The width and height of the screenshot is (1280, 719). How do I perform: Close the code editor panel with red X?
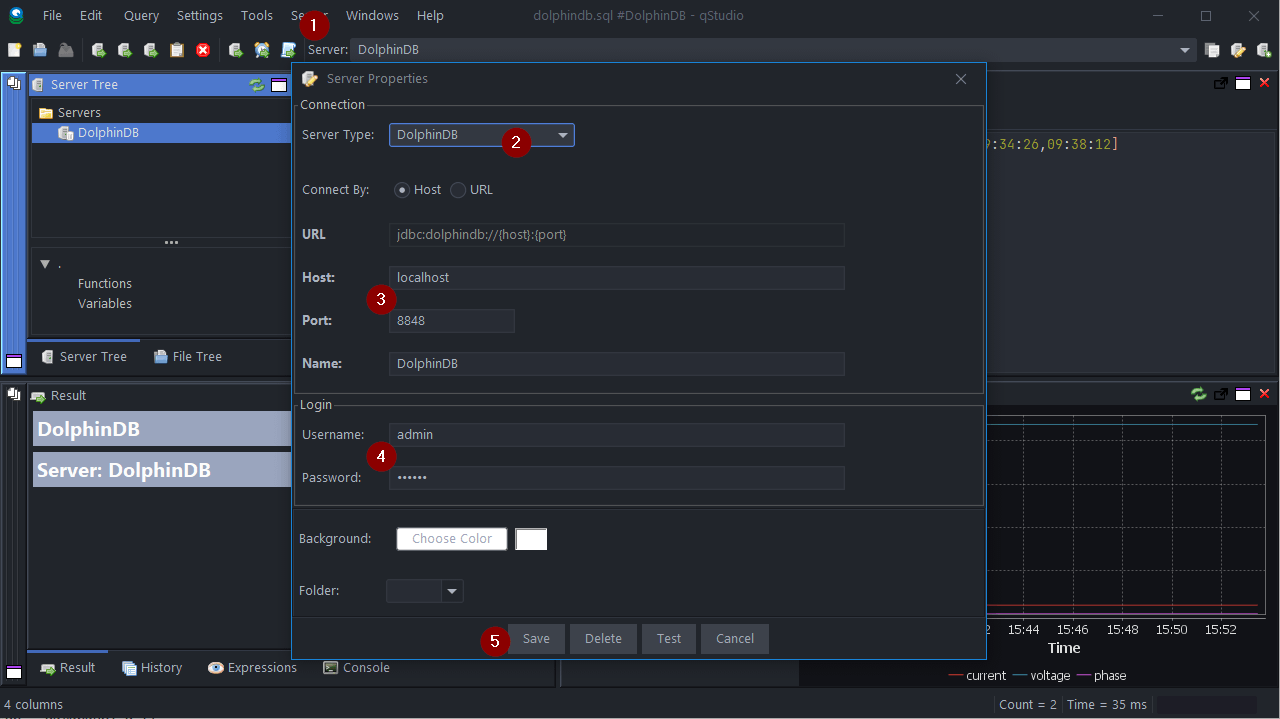1264,83
